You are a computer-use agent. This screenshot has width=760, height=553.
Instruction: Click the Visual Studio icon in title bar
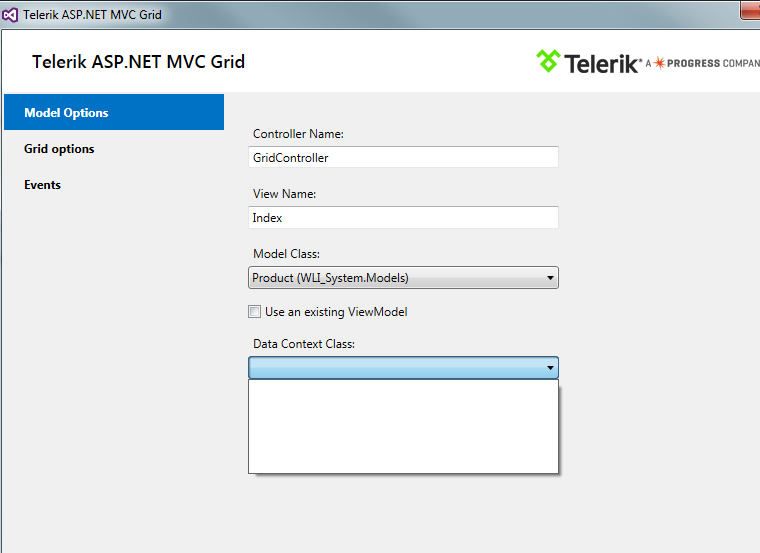[10, 15]
